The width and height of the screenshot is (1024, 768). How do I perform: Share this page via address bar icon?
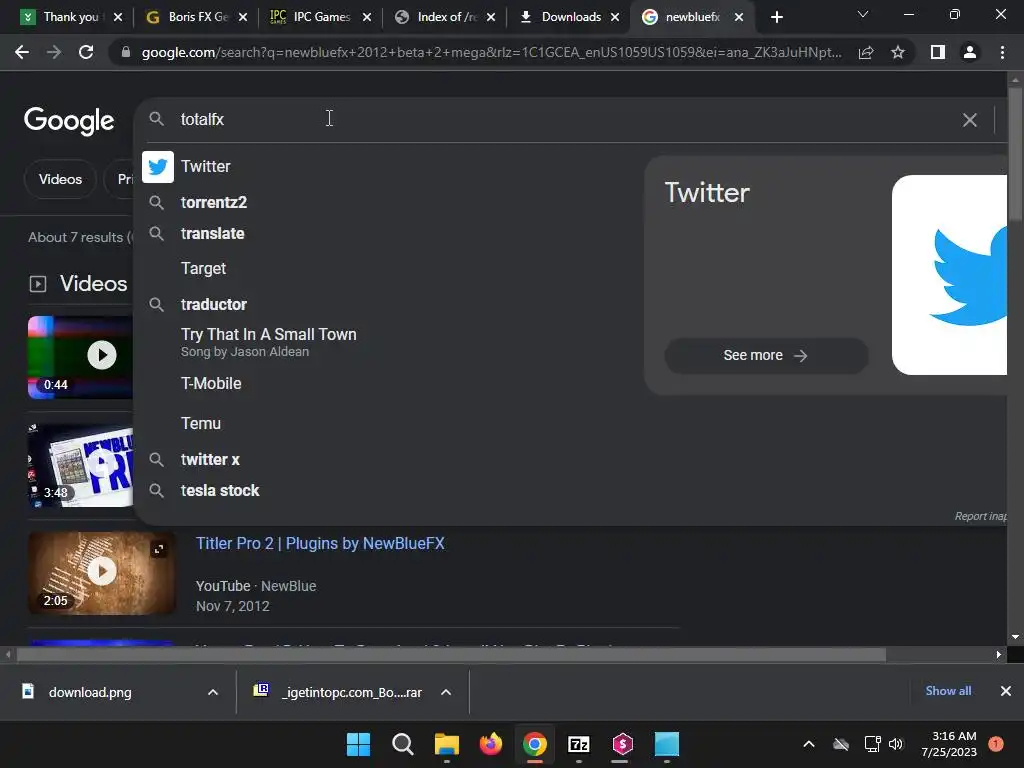[x=866, y=52]
